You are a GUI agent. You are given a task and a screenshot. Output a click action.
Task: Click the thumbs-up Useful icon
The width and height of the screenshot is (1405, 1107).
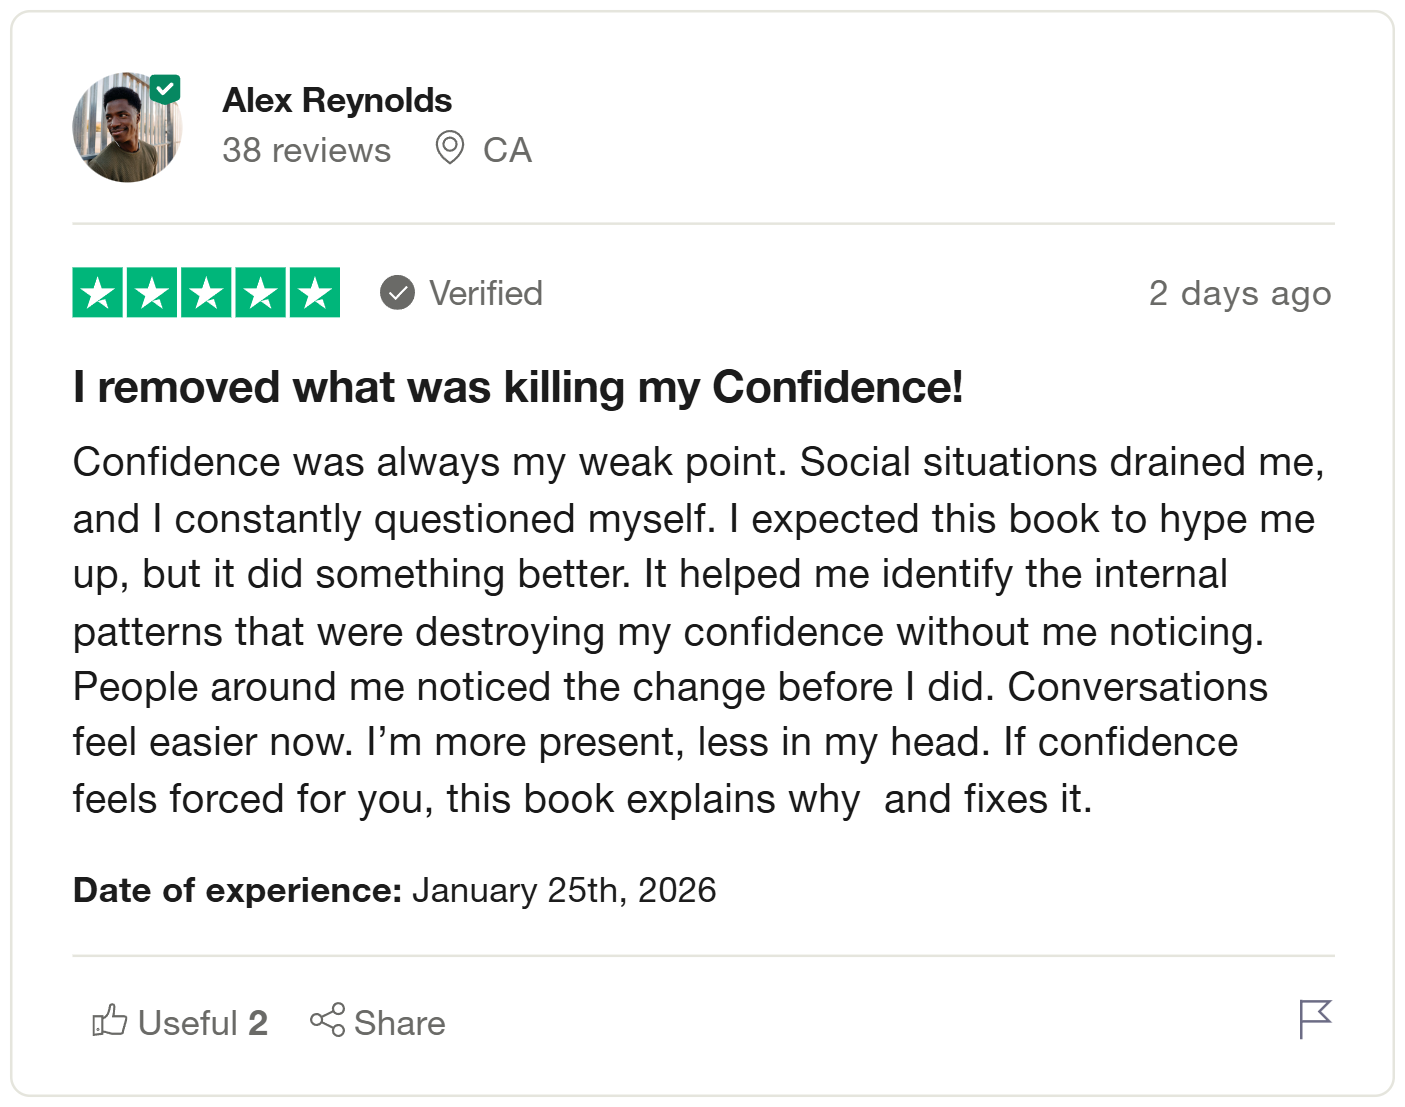tap(110, 1021)
